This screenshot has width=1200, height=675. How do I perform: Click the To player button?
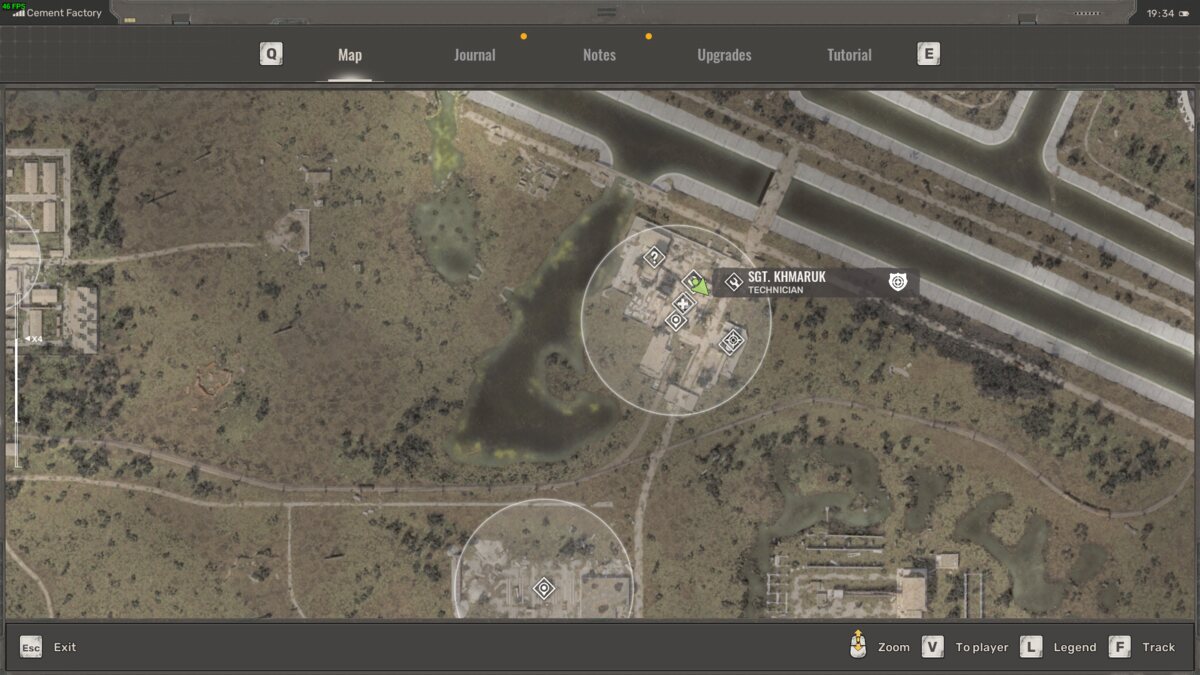click(x=982, y=647)
